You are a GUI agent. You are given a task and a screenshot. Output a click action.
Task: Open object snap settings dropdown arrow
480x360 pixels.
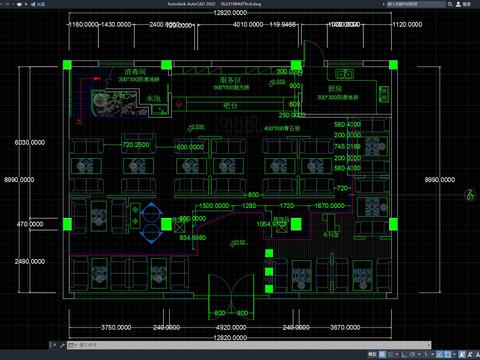coord(454,354)
